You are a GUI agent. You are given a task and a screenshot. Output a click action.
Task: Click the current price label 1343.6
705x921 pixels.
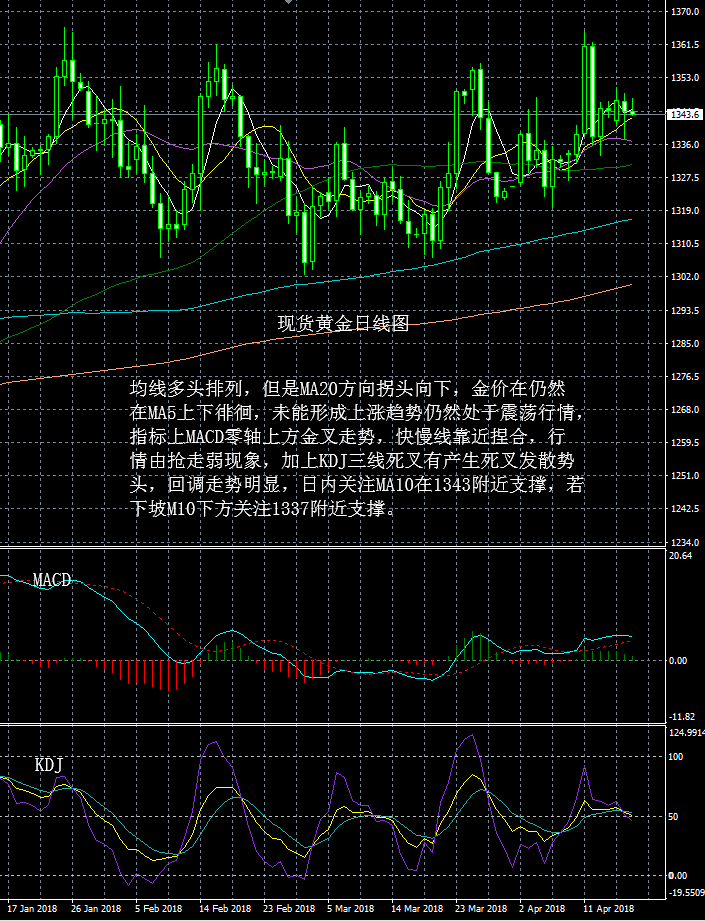pos(684,115)
